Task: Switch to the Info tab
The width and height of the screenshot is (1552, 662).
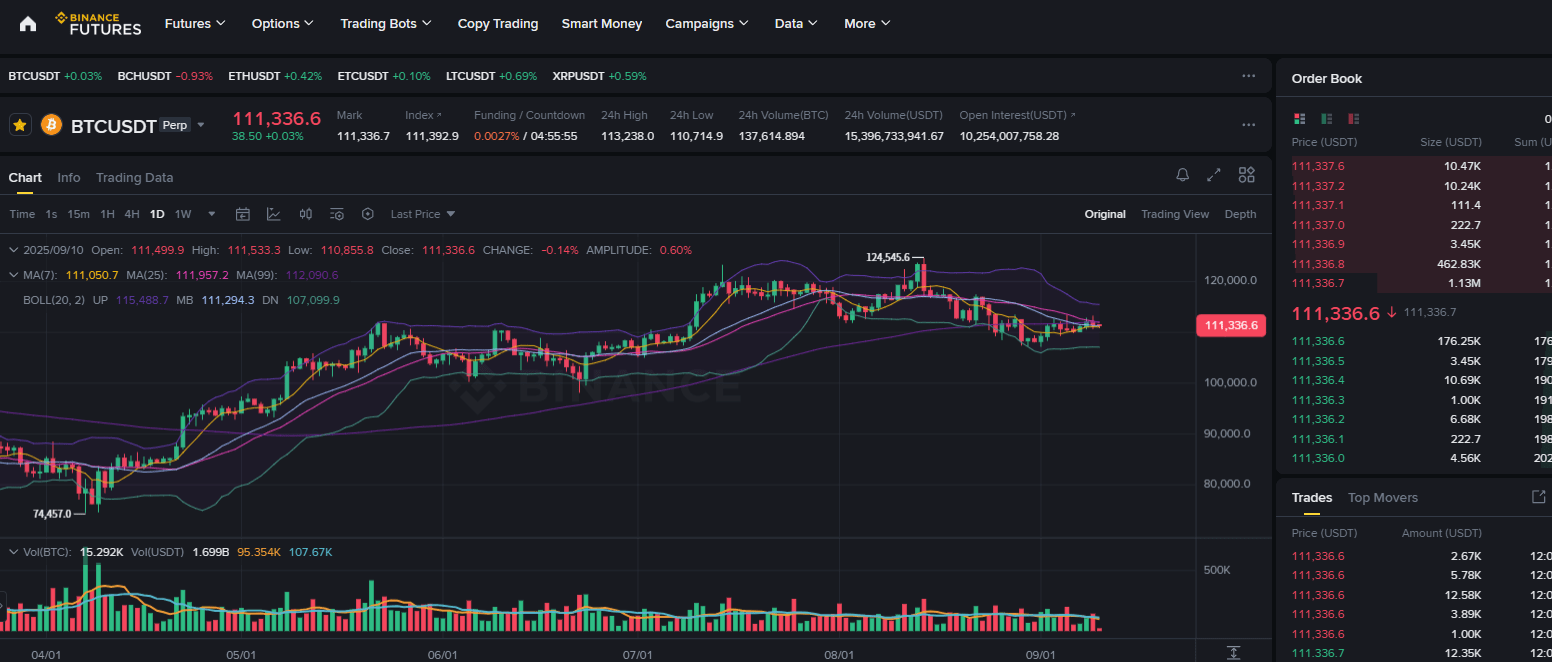Action: (69, 178)
